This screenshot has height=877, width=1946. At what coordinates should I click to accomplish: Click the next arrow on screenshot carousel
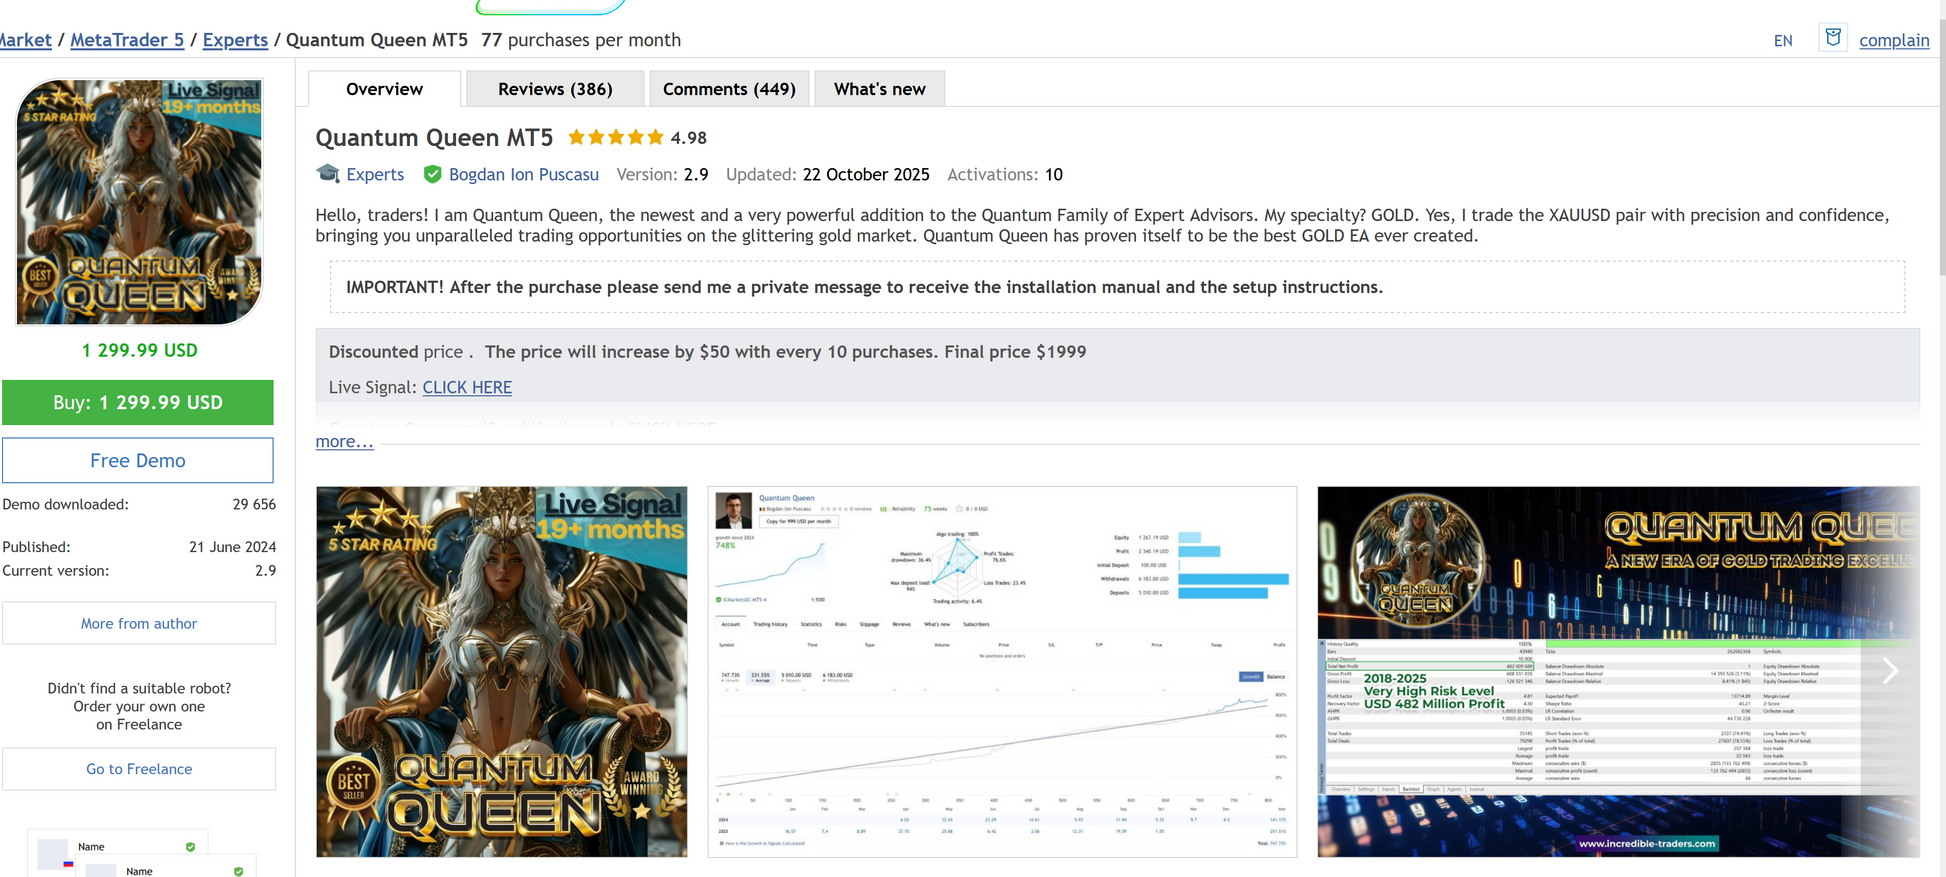coord(1889,671)
